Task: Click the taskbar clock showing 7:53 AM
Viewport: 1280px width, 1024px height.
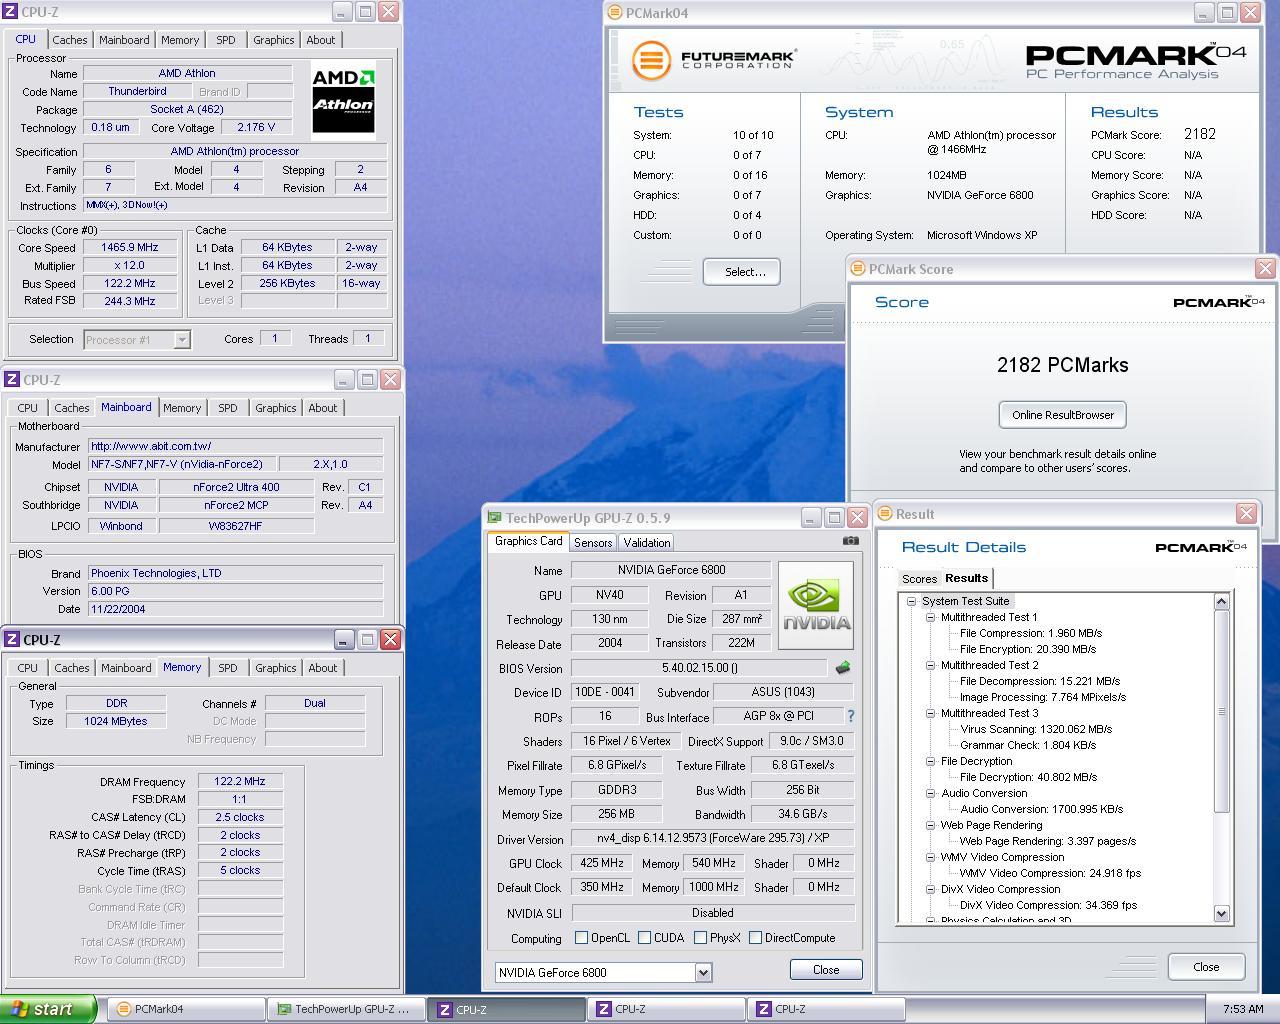Action: (x=1242, y=1009)
